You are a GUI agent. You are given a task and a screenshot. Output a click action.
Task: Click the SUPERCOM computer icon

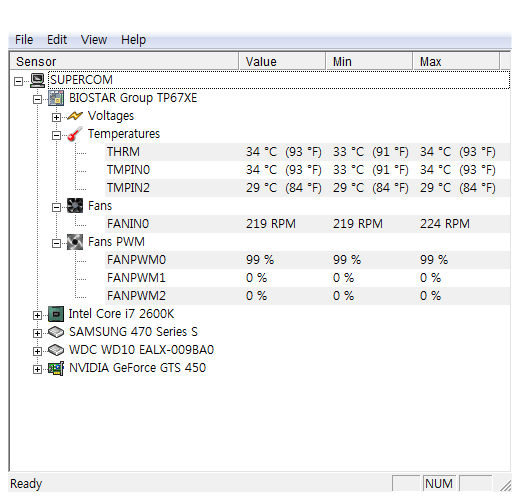[x=37, y=80]
